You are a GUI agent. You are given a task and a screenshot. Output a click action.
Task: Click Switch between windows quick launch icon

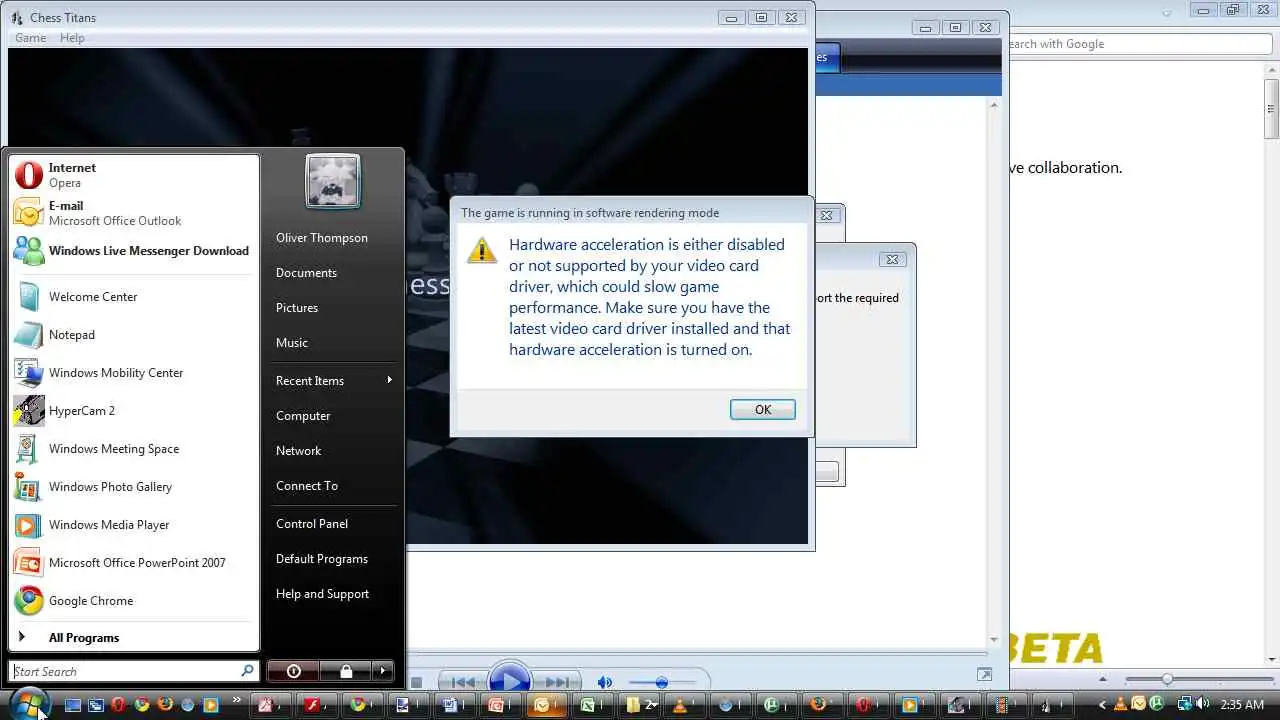tap(96, 705)
